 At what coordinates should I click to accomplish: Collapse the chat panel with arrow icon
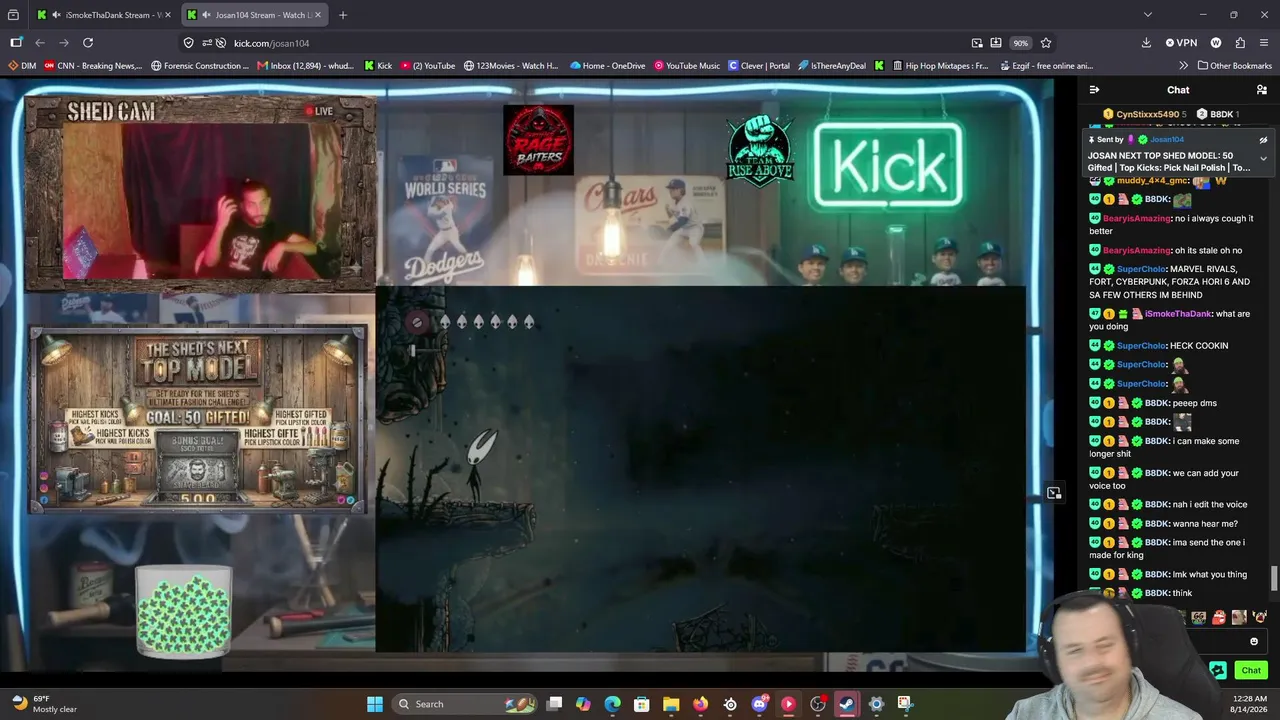tap(1094, 90)
